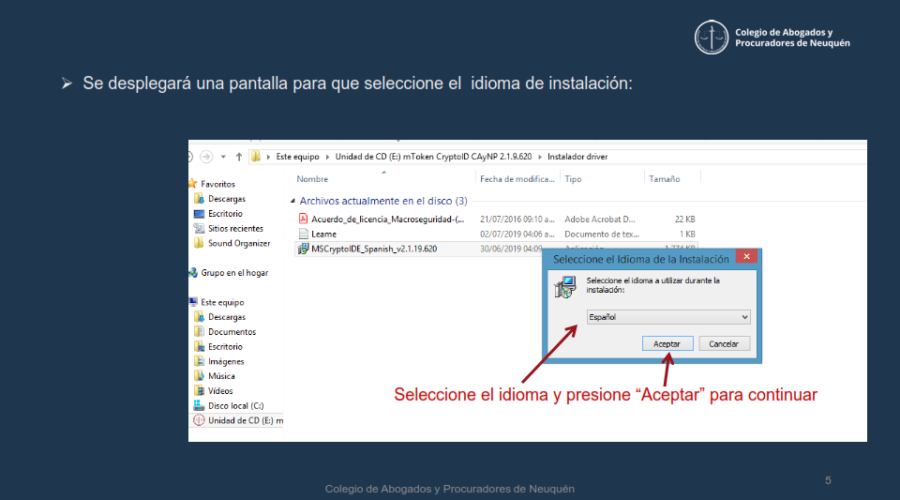Open Descargas under Este equipo

tap(226, 317)
